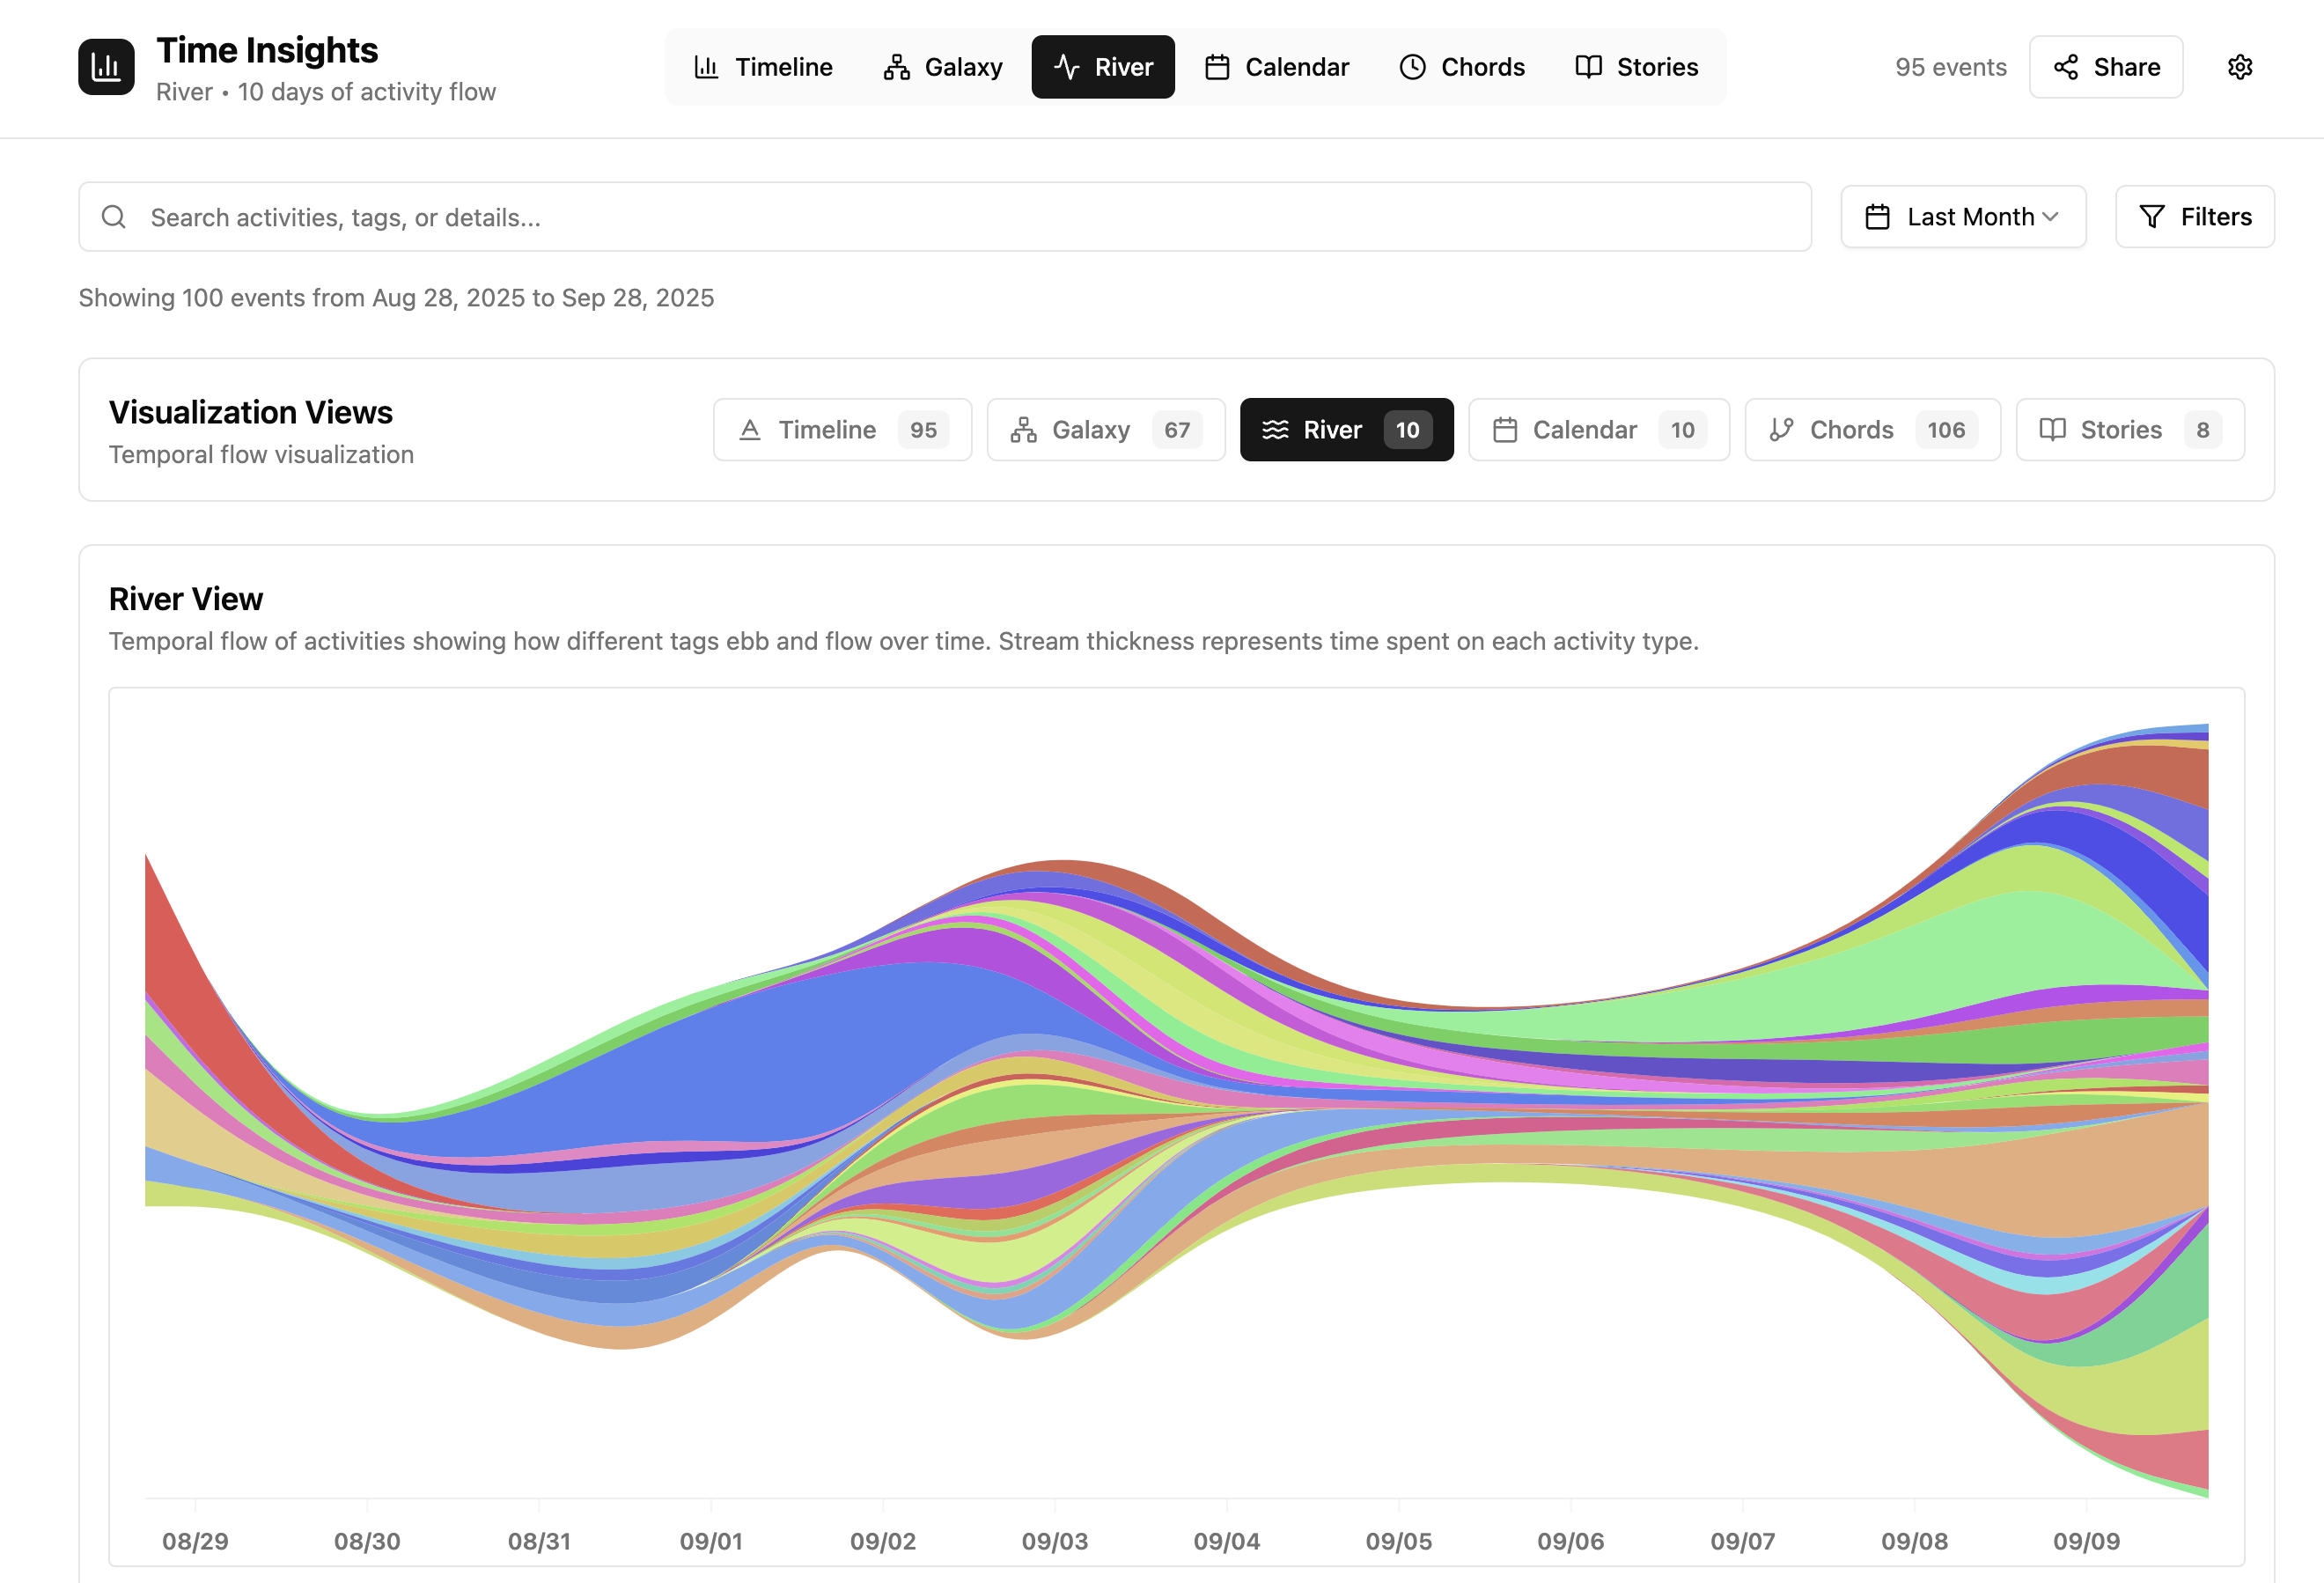The height and width of the screenshot is (1583, 2324).
Task: Select the Galaxy 67 visualization view
Action: (1105, 430)
